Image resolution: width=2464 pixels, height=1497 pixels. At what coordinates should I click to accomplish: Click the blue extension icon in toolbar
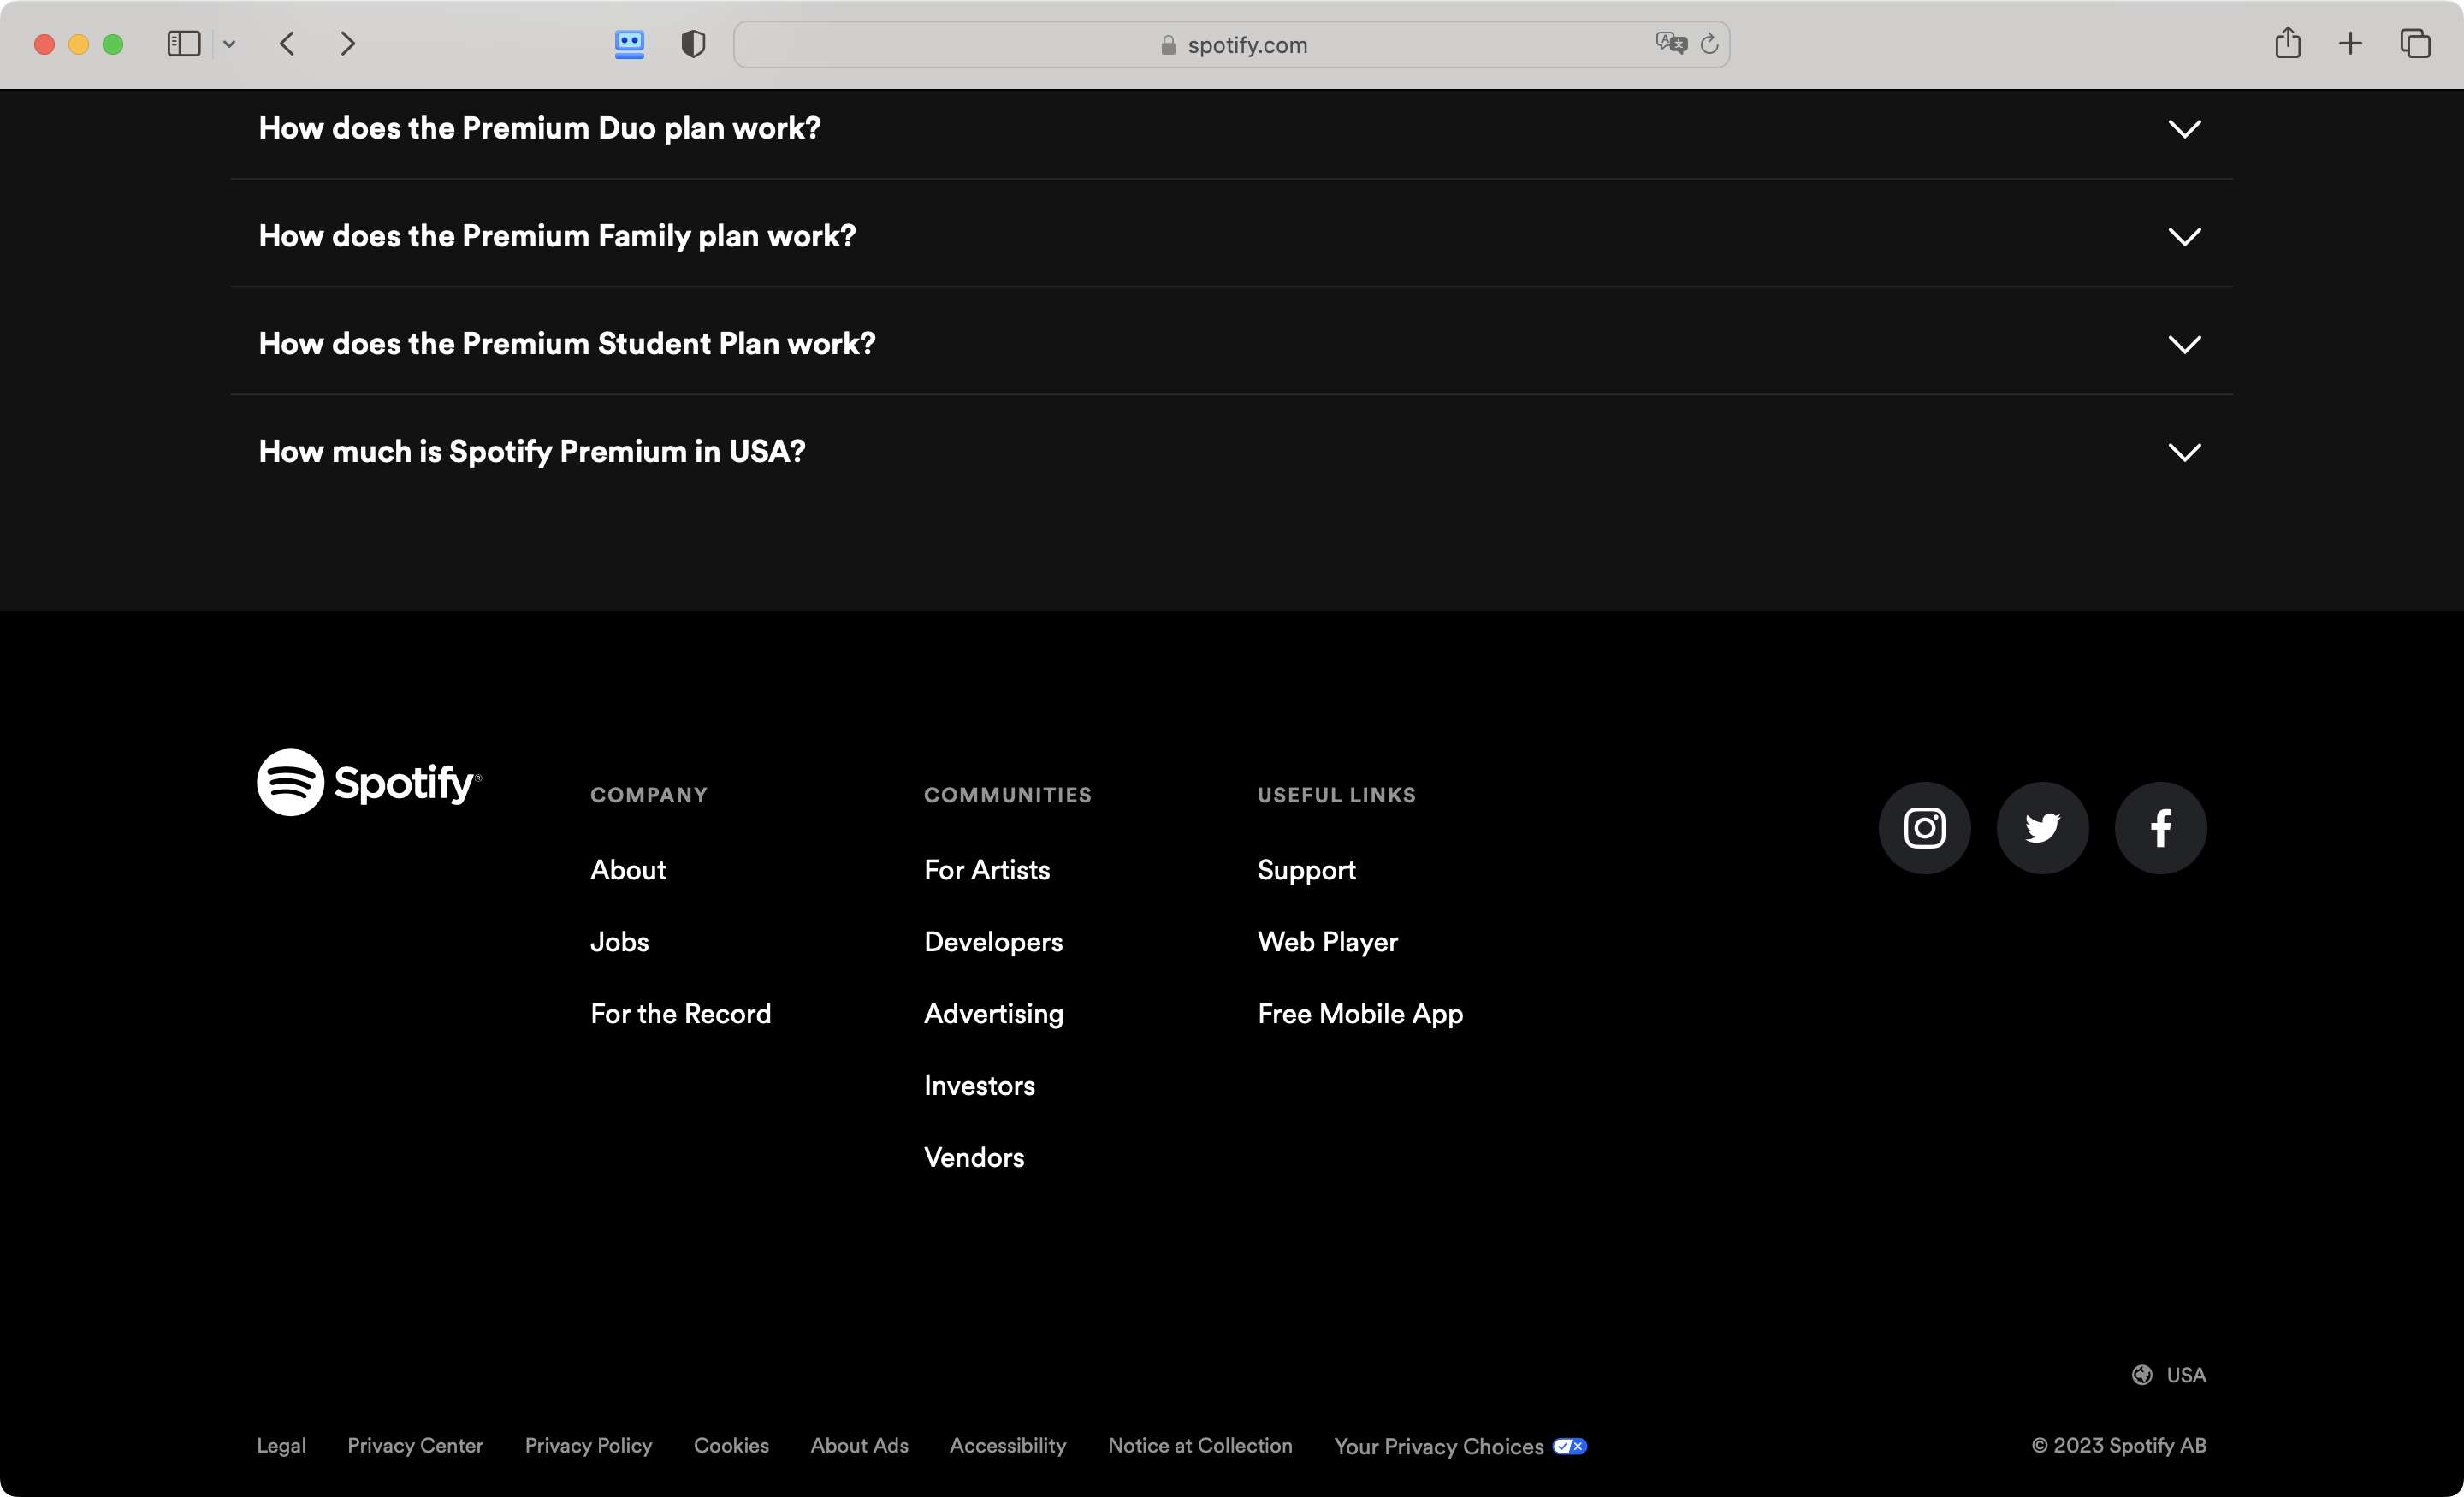point(629,44)
